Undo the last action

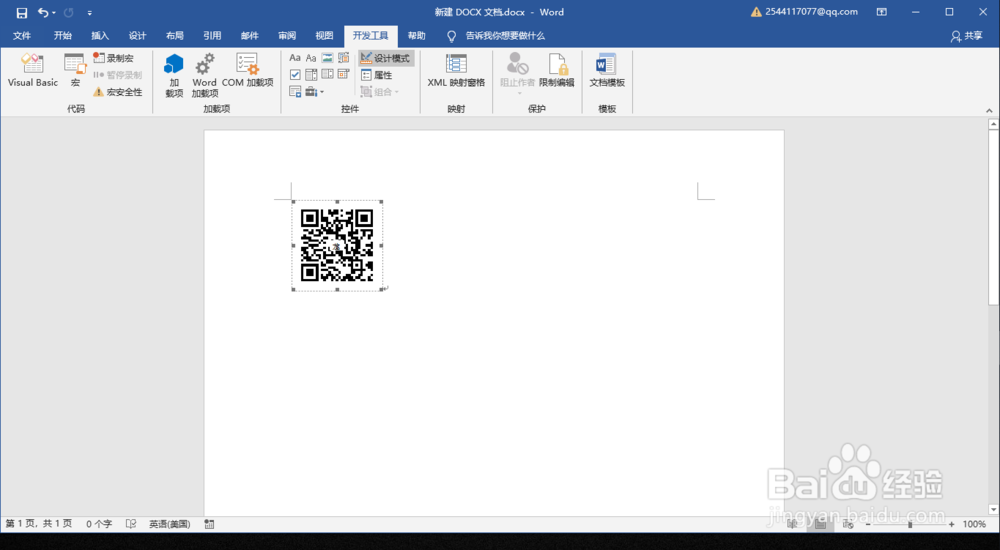point(43,12)
